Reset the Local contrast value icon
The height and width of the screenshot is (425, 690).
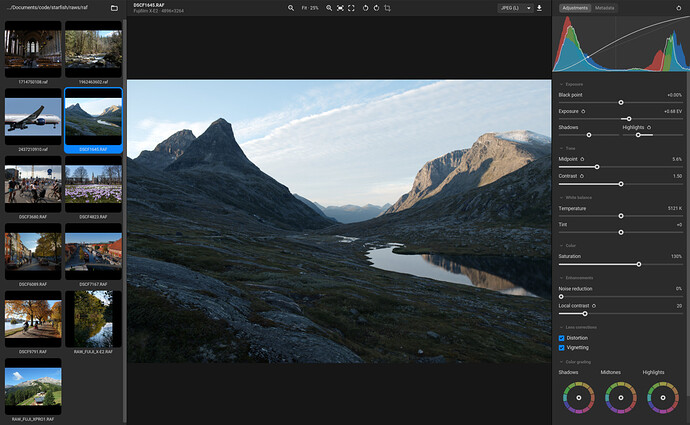[594, 306]
